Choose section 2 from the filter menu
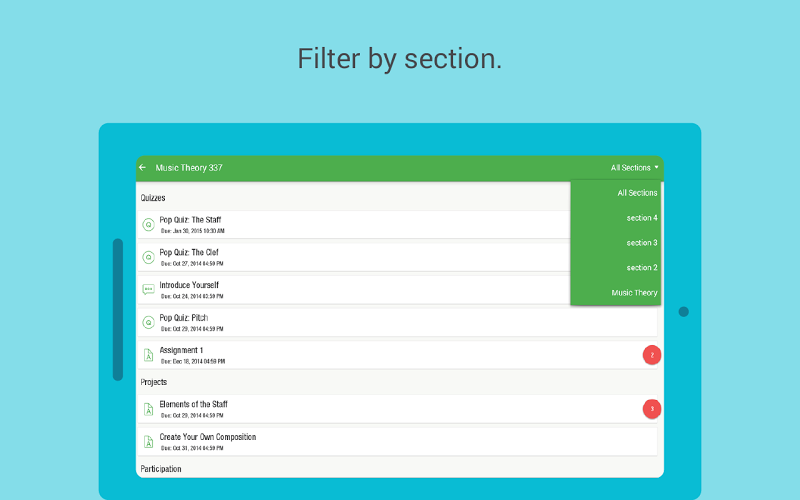 click(x=641, y=268)
